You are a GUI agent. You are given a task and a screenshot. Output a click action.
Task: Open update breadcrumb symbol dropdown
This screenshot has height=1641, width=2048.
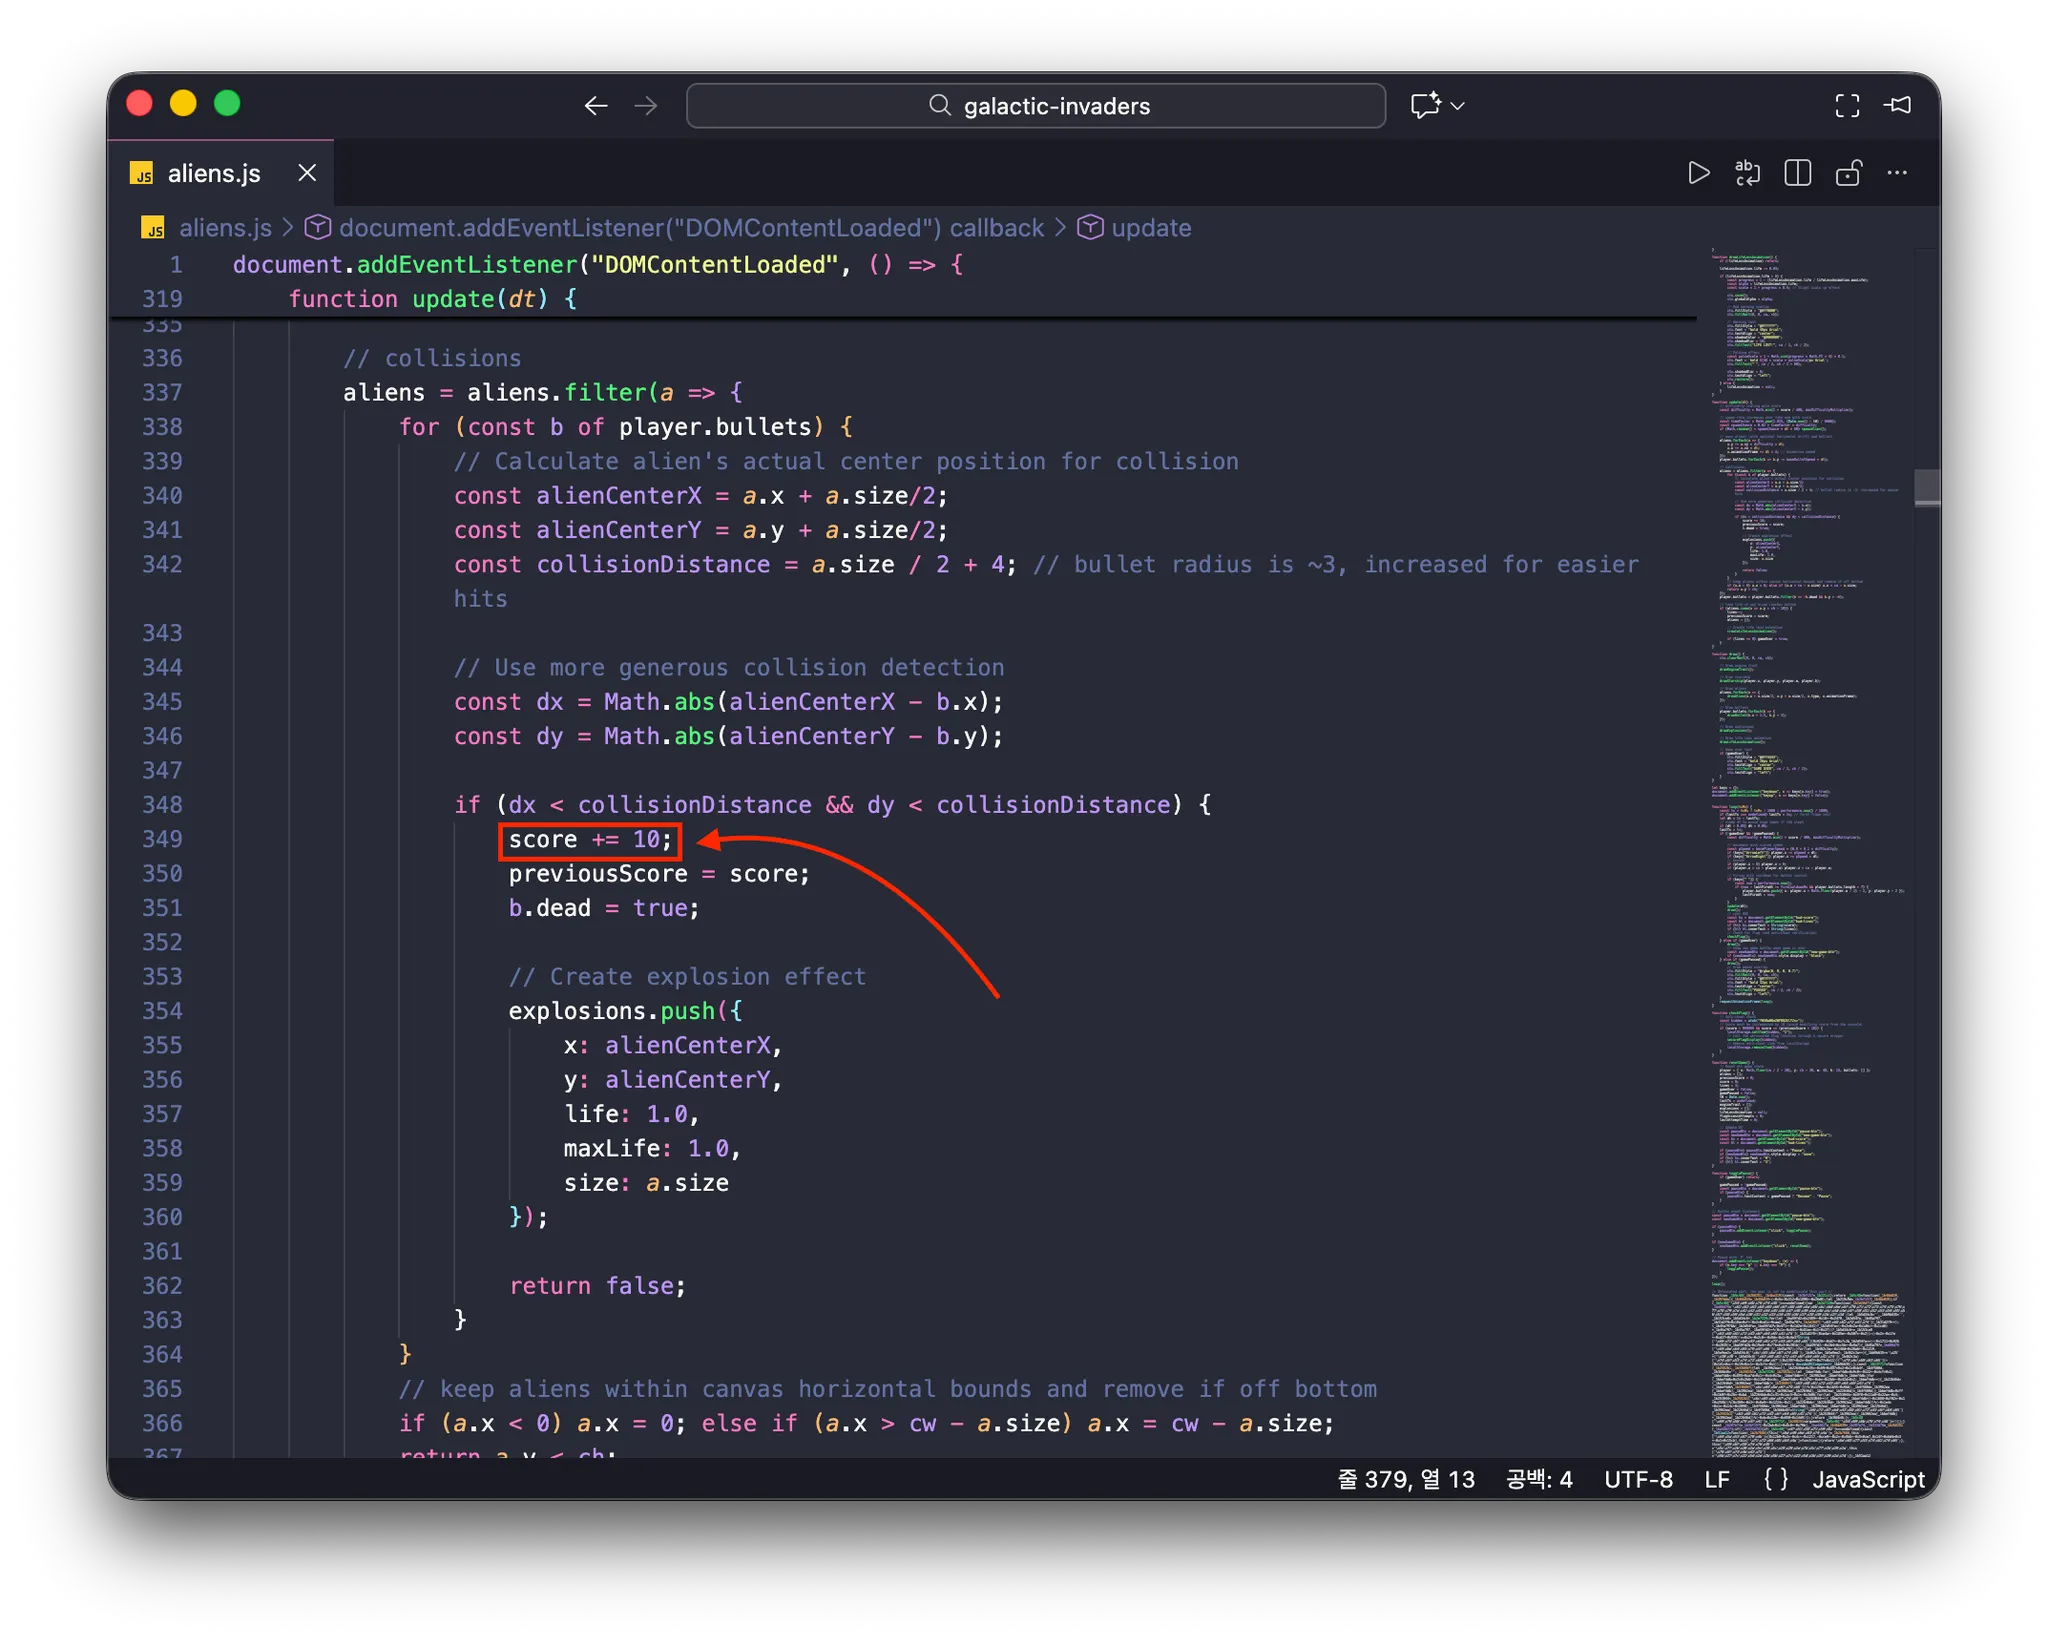pyautogui.click(x=1150, y=228)
